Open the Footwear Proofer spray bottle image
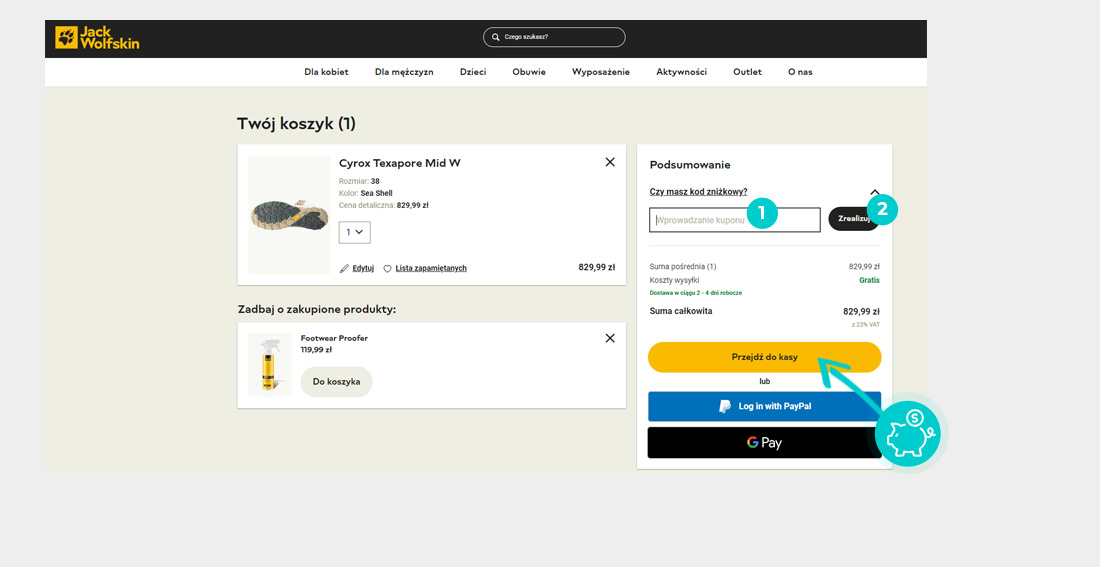The image size is (1100, 567). pos(270,365)
